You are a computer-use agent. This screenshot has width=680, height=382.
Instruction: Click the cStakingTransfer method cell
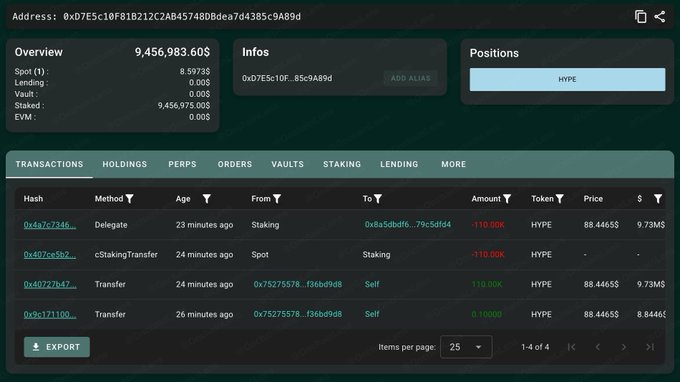(126, 255)
